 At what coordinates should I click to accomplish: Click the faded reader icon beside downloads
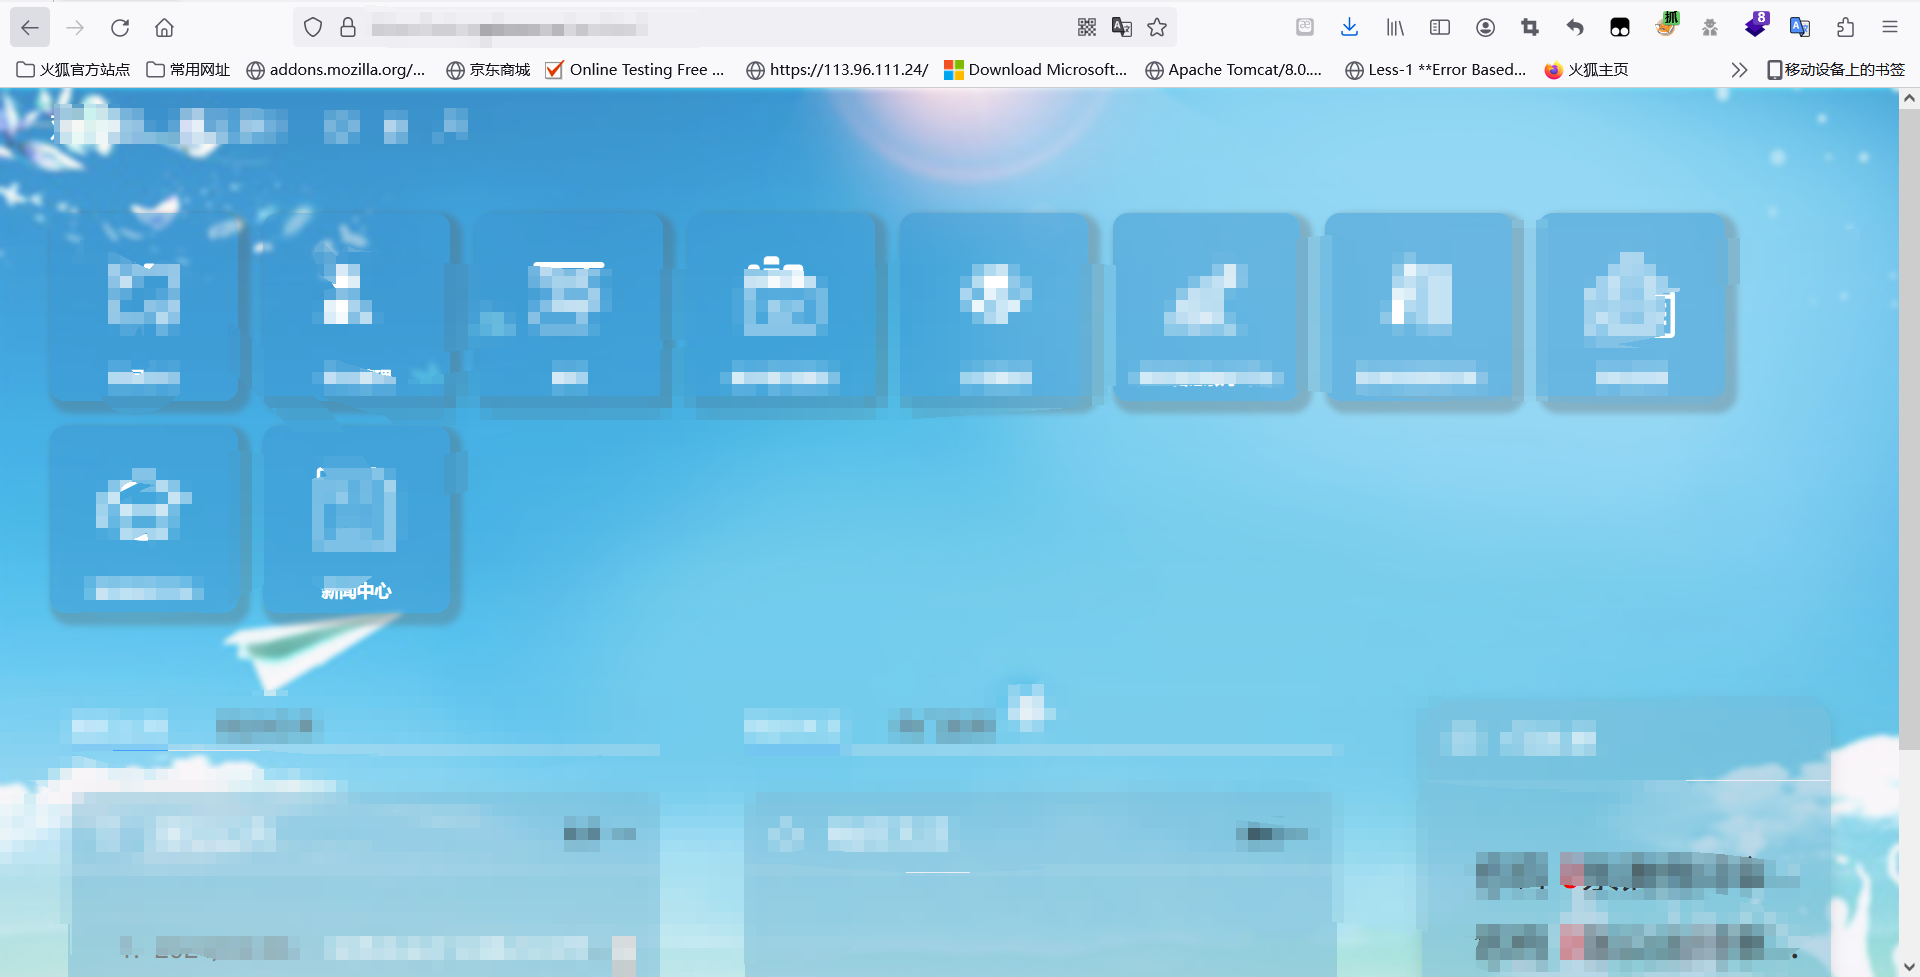[1305, 28]
